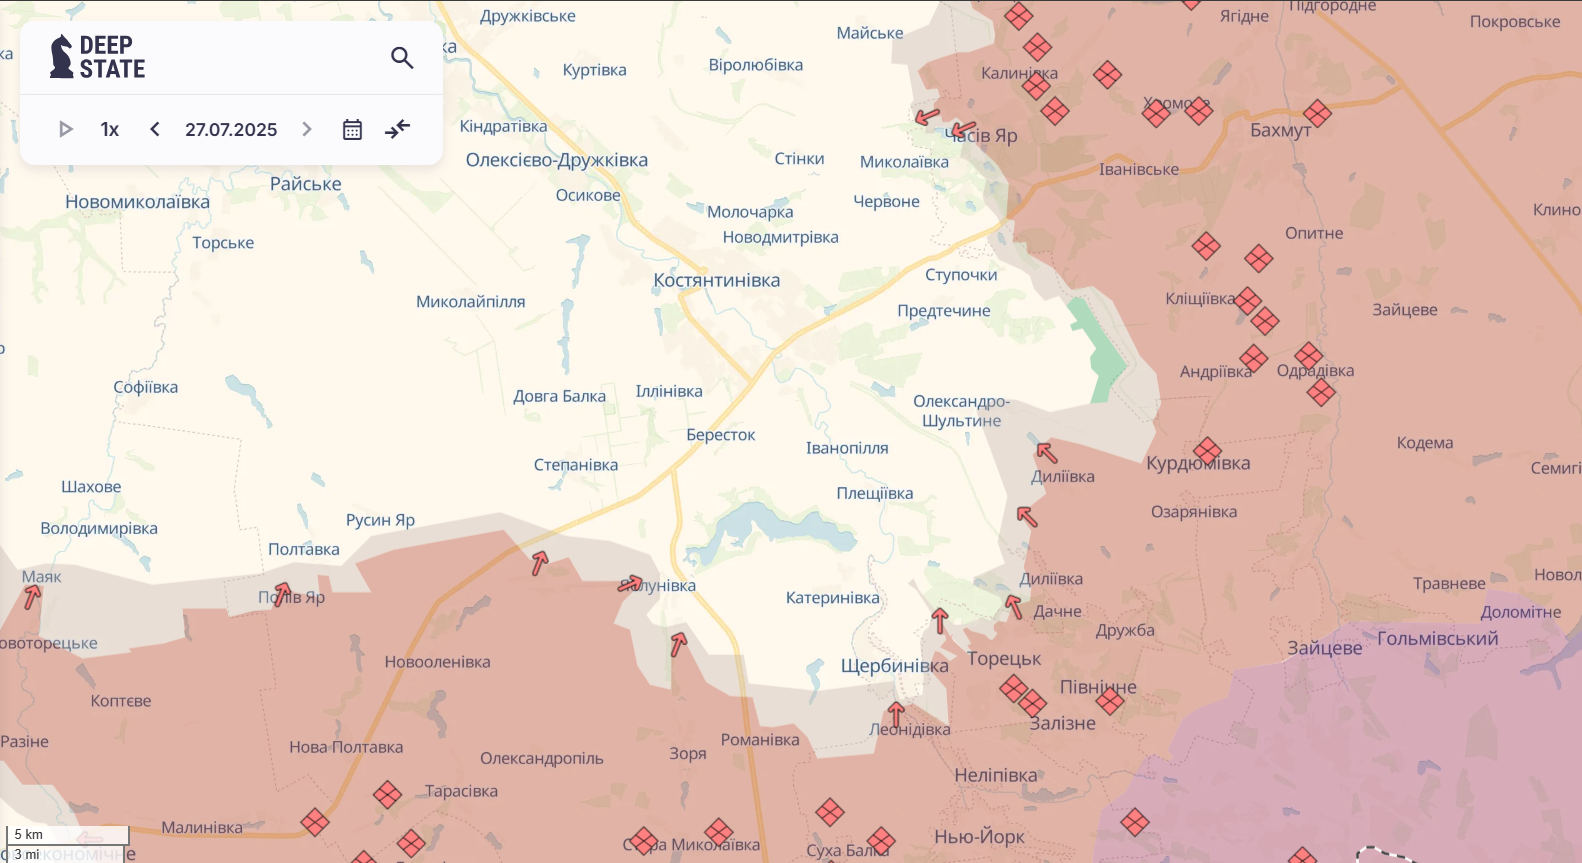Click the attack arrow west of Часів Яр
The image size is (1582, 863).
point(927,117)
